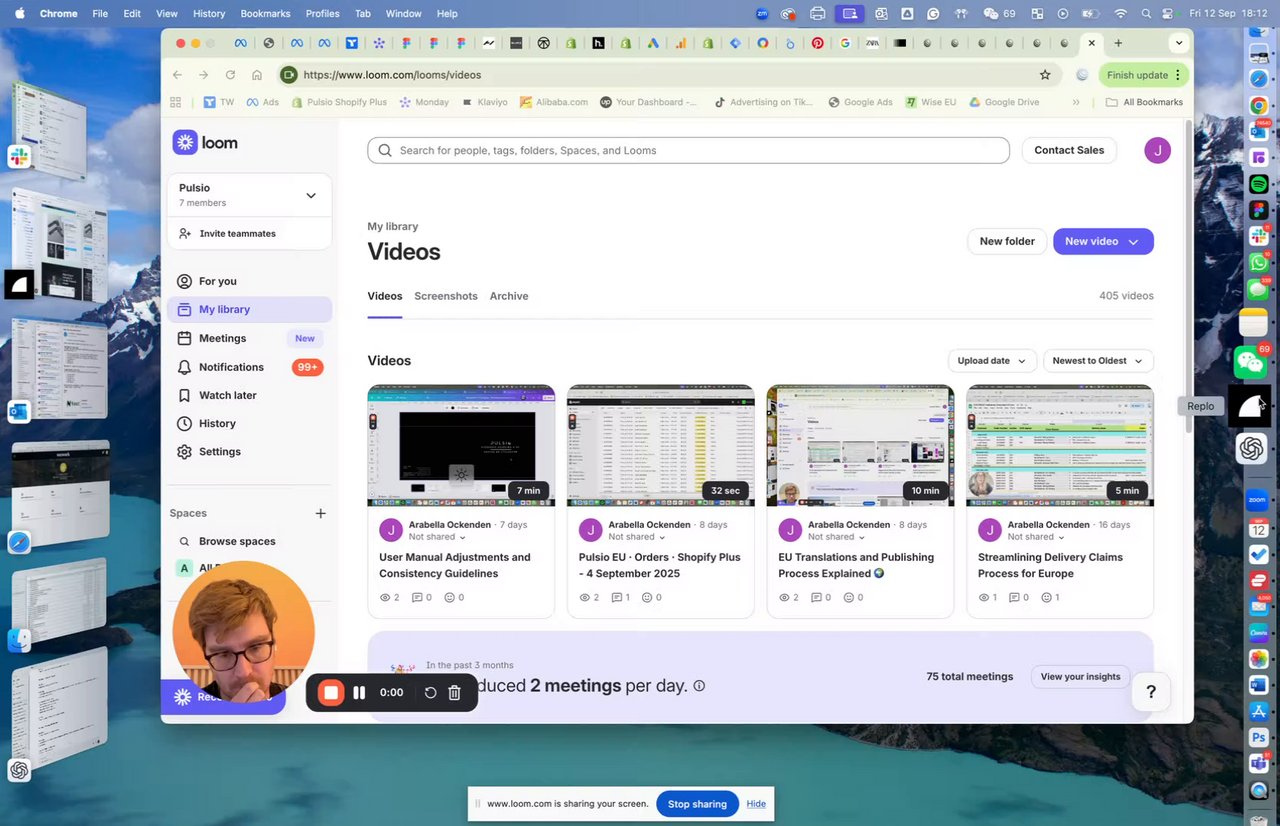1280x826 pixels.
Task: Click the views icon on EU Translations card
Action: 785,597
